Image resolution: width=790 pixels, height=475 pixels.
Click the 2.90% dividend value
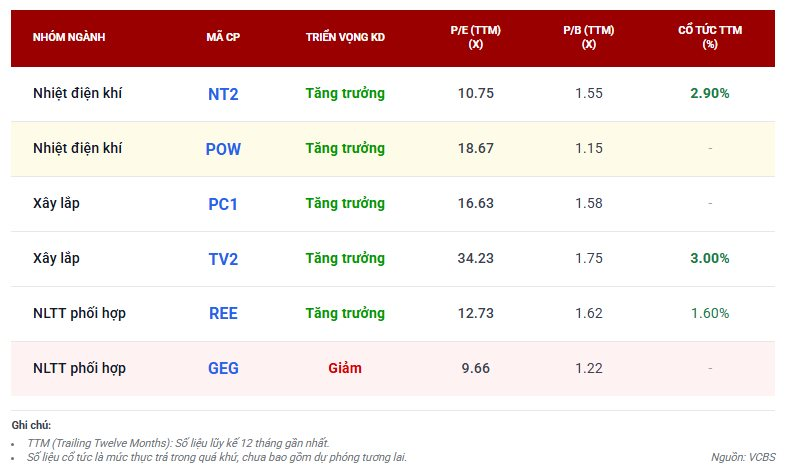[710, 93]
